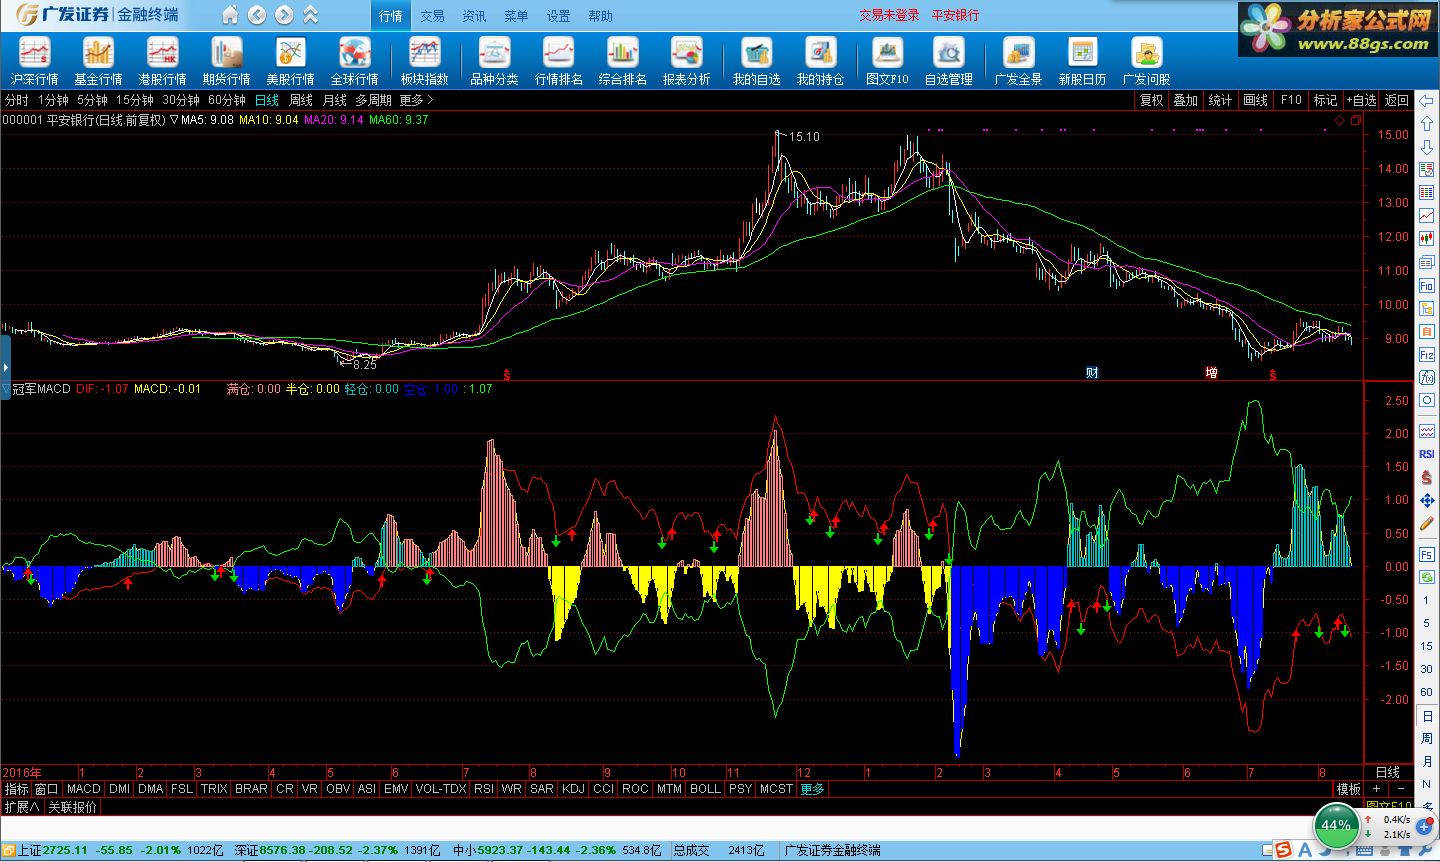Open 综合排名 comprehensive ranking icon
The image size is (1440, 862).
(622, 61)
